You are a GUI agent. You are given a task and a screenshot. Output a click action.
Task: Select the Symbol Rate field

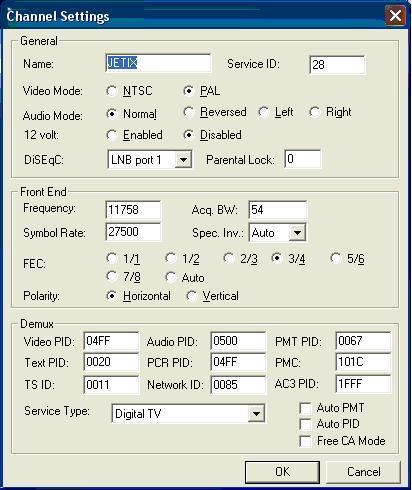(133, 232)
